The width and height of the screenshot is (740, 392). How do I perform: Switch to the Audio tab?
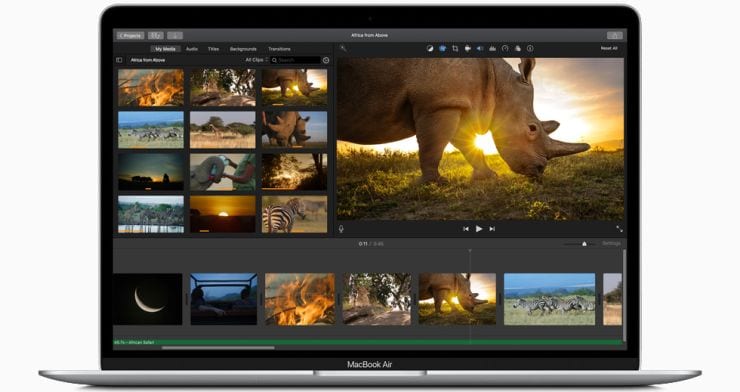pyautogui.click(x=192, y=49)
